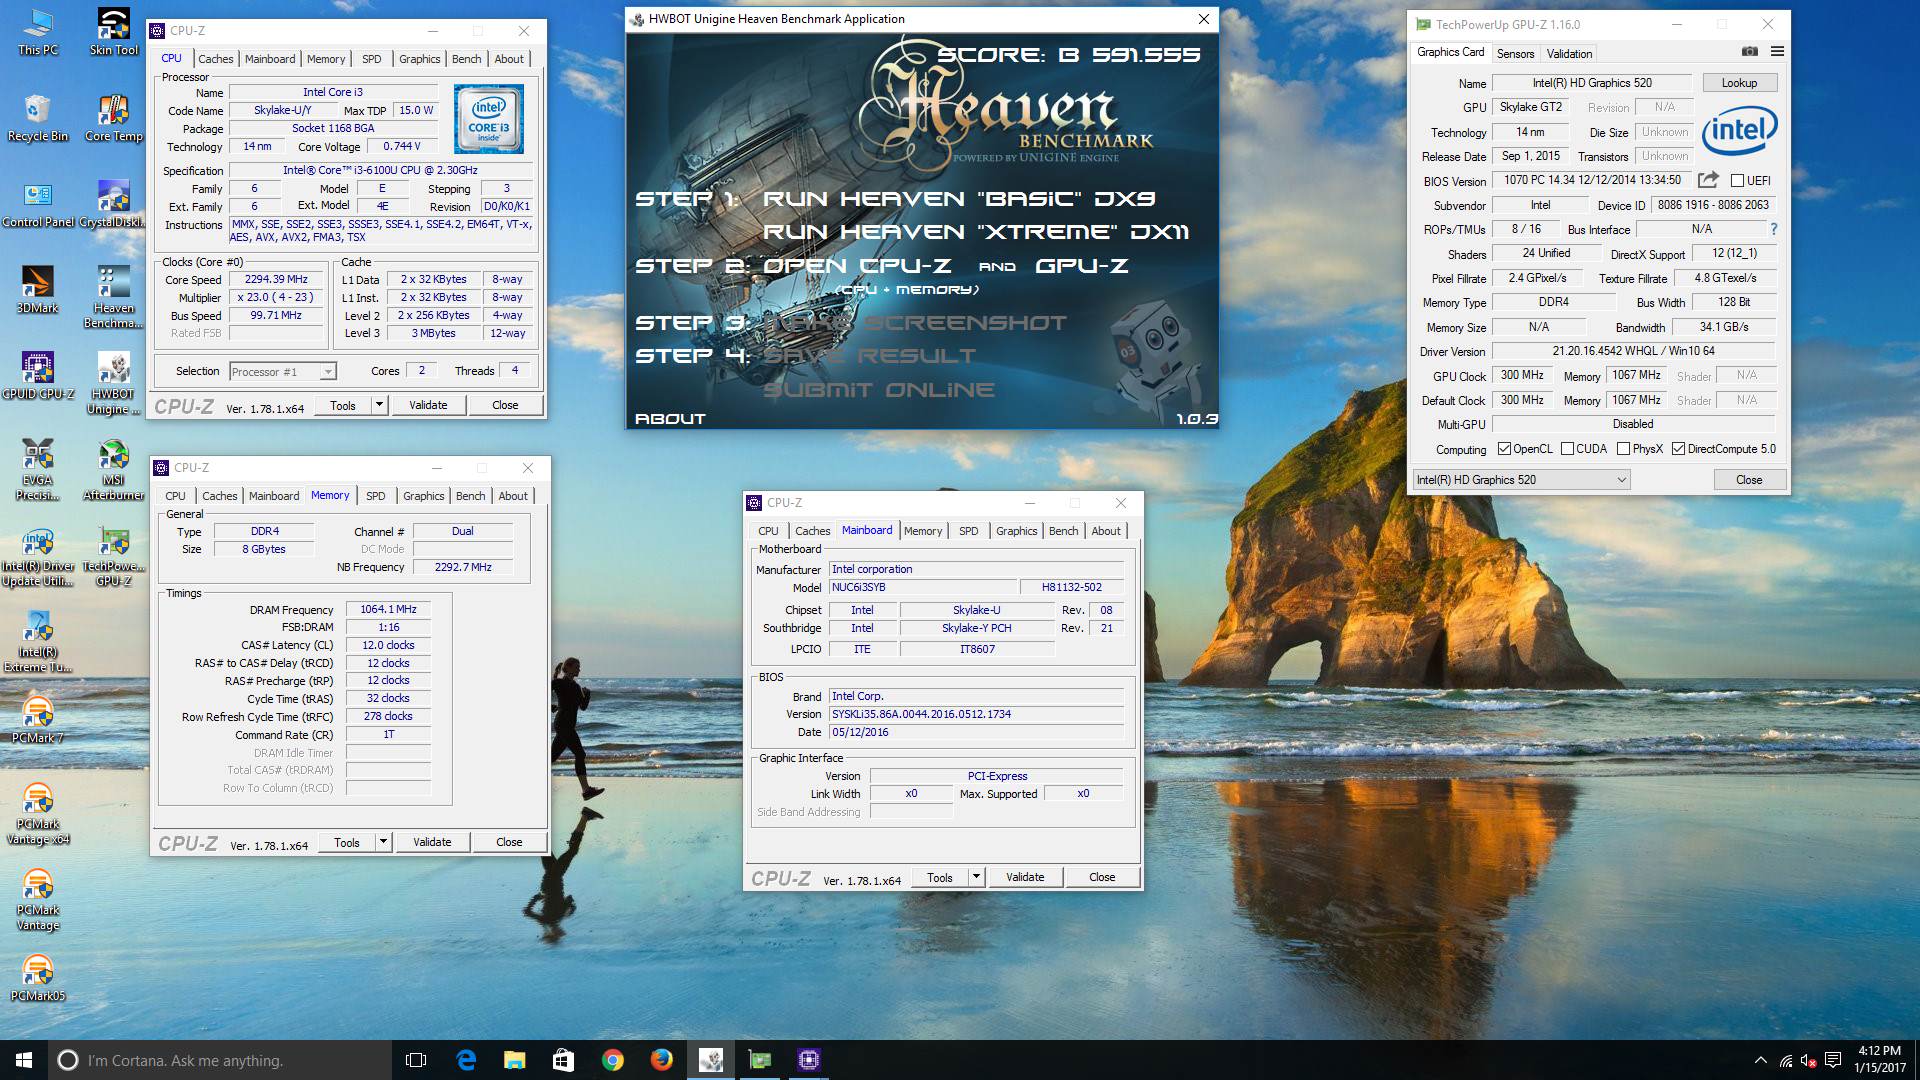1920x1080 pixels.
Task: Launch PCMark05 desktop shortcut
Action: tap(38, 978)
